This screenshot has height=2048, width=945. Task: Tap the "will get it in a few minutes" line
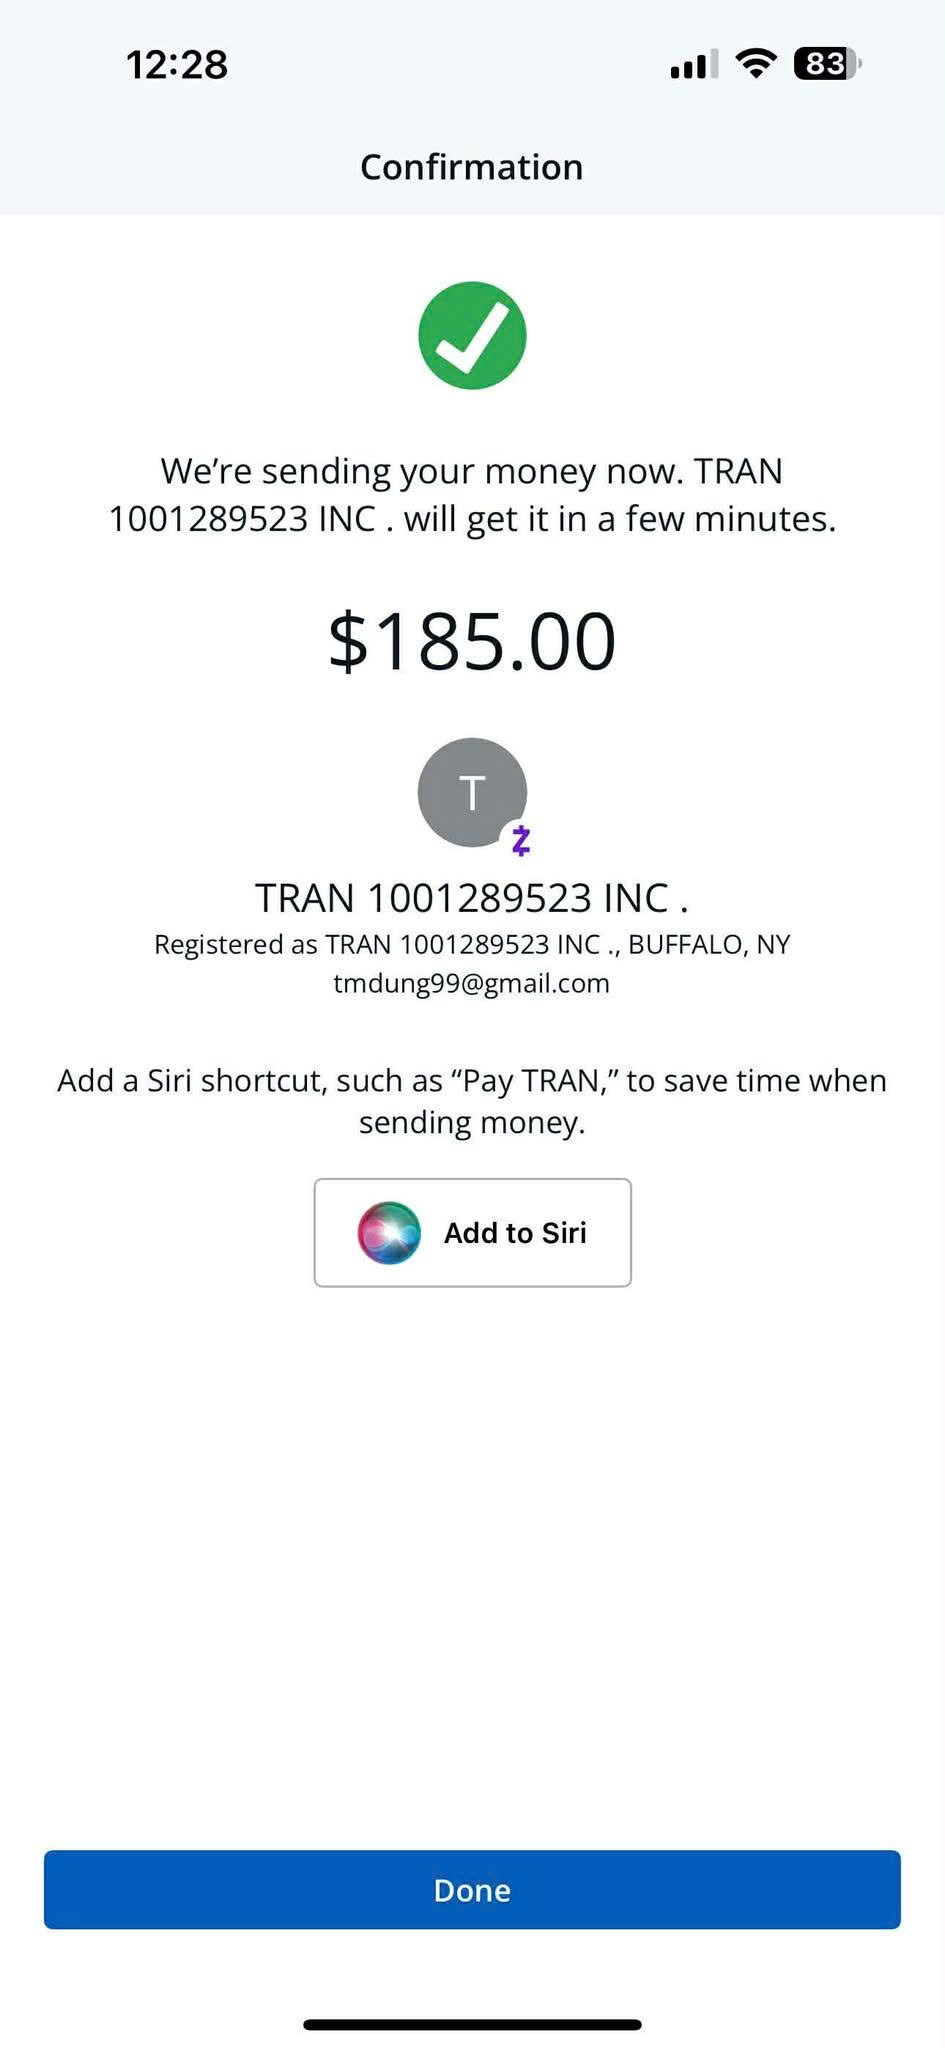(619, 519)
